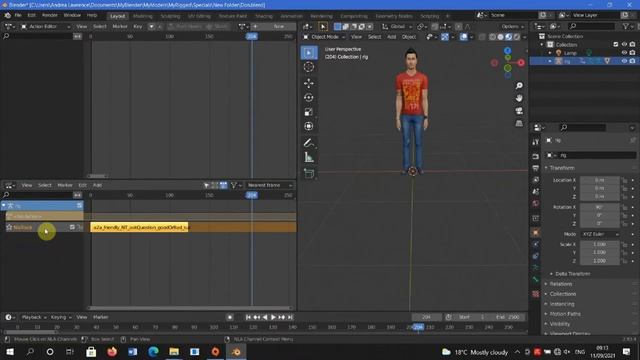Open the XYZ Euler rotation mode dropdown
This screenshot has height=360, width=640.
tap(600, 234)
